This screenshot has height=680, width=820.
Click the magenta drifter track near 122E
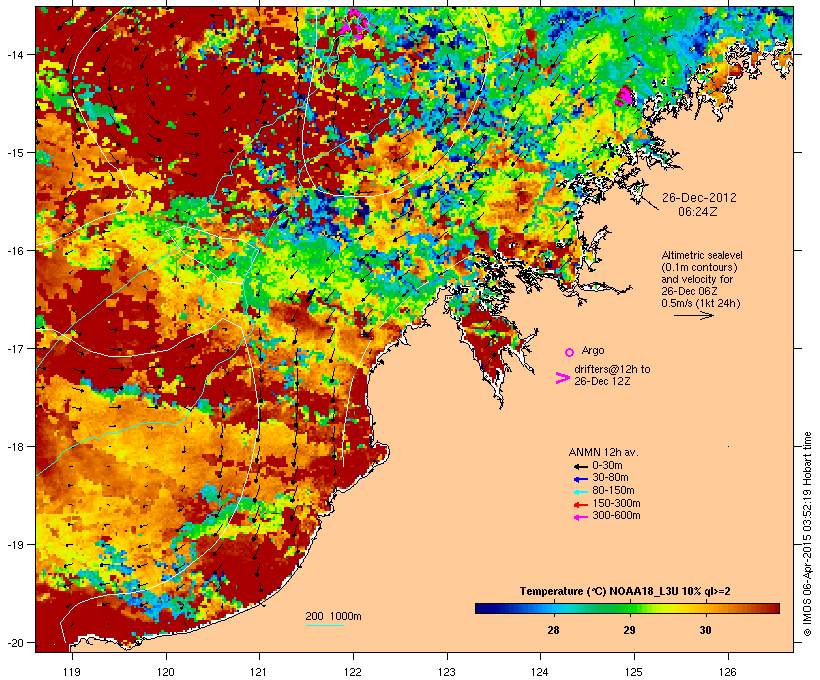pyautogui.click(x=355, y=24)
